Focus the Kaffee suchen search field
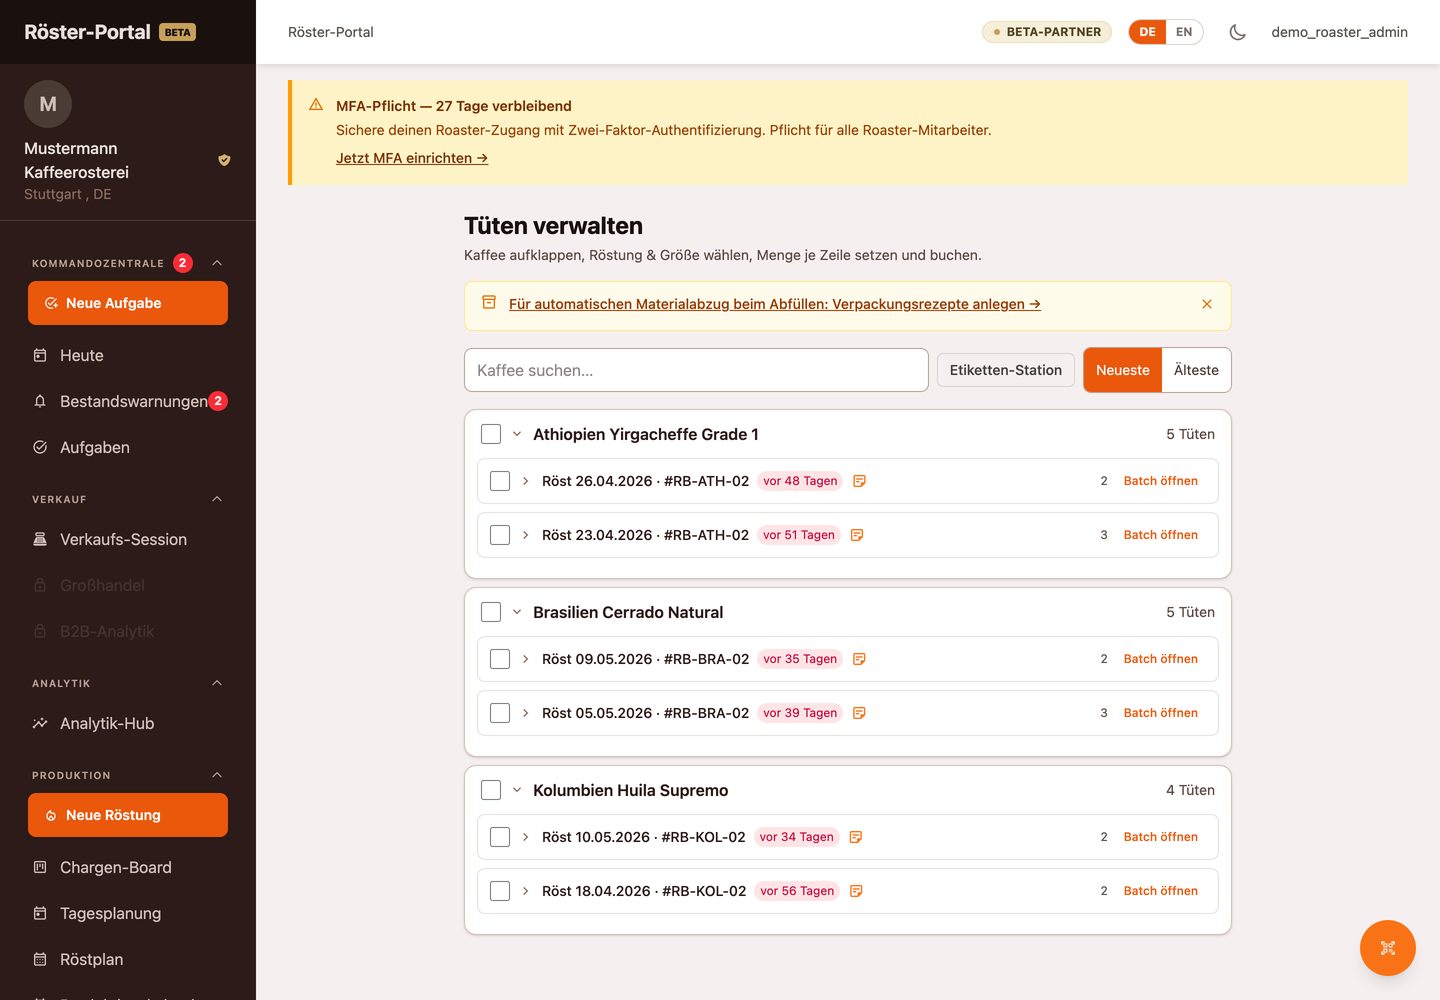The height and width of the screenshot is (1000, 1440). pyautogui.click(x=696, y=370)
